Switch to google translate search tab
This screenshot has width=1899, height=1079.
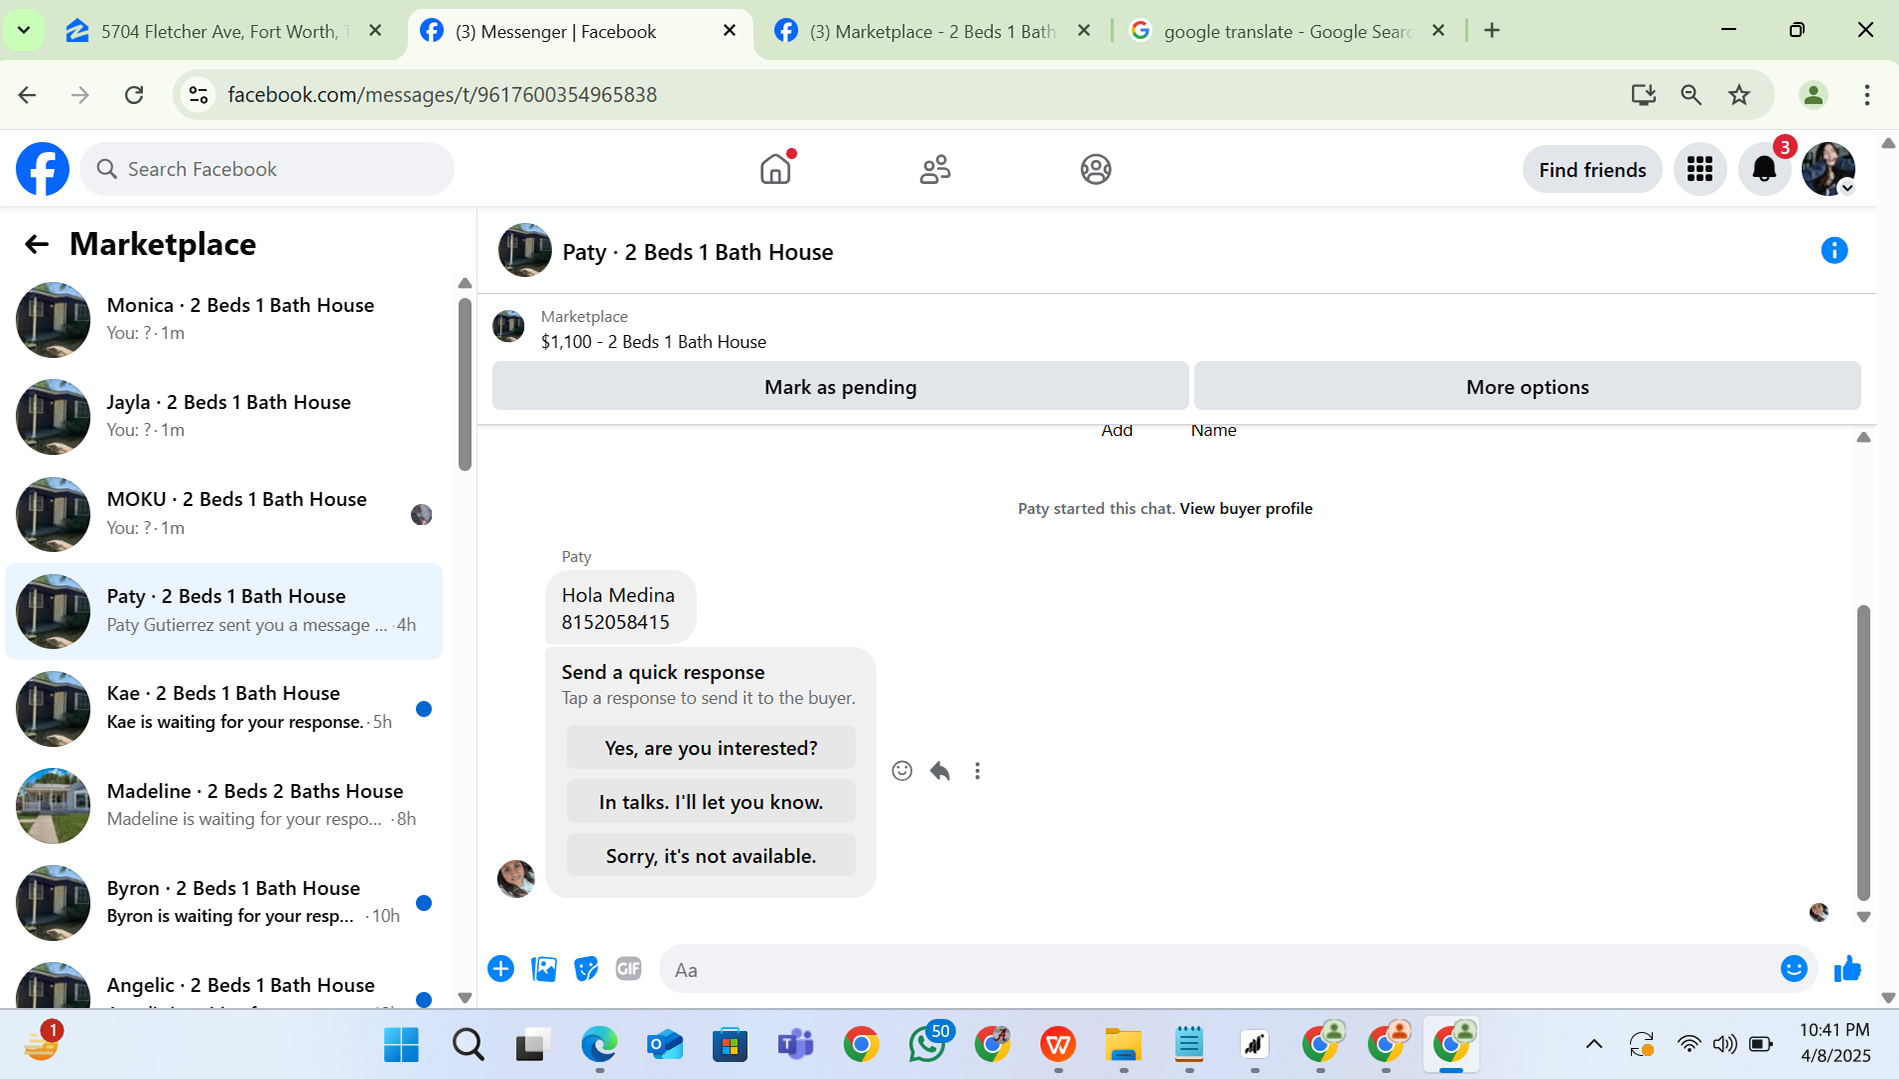coord(1287,31)
